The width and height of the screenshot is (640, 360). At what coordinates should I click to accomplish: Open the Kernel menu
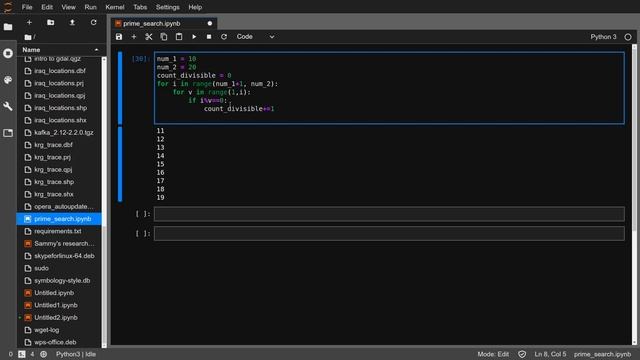click(x=115, y=7)
